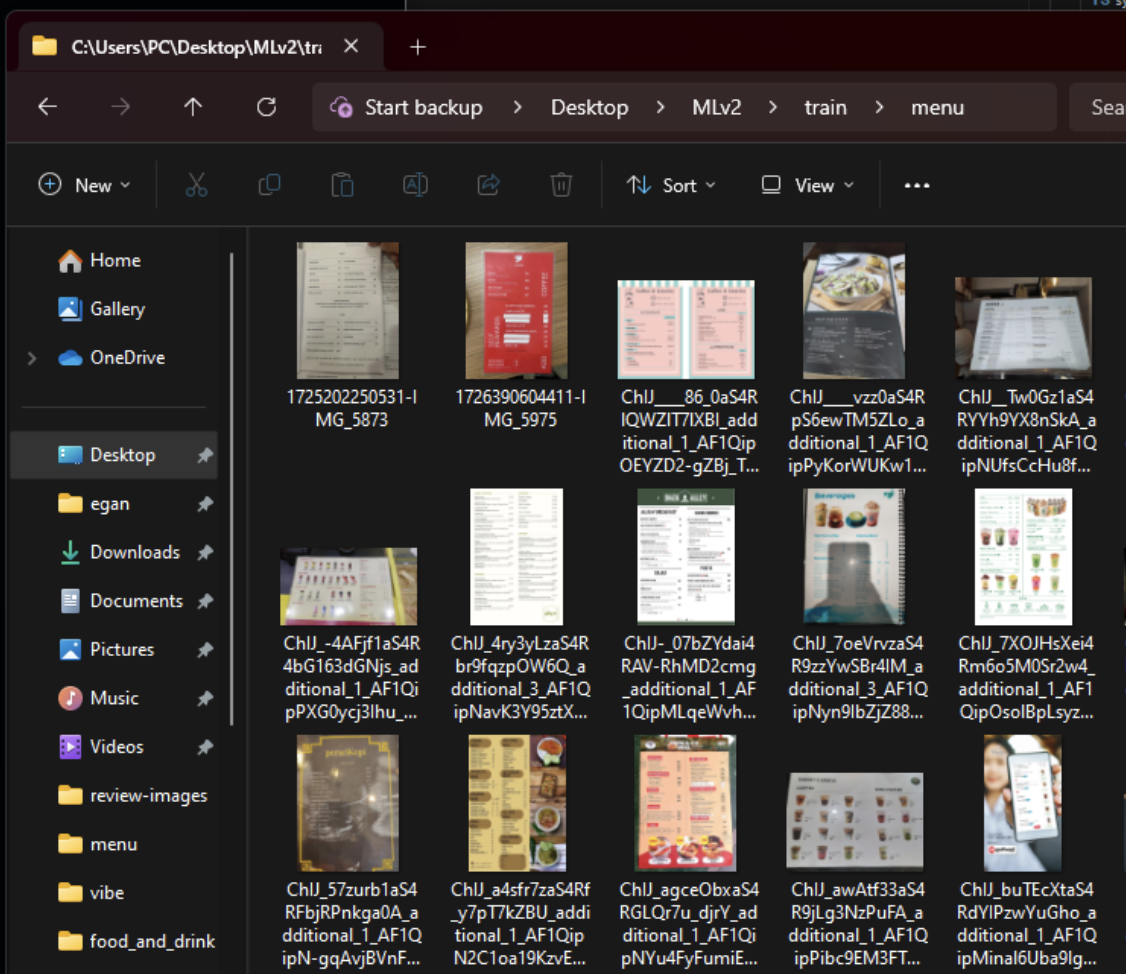Click train in the address breadcrumb
This screenshot has width=1126, height=974.
(825, 107)
